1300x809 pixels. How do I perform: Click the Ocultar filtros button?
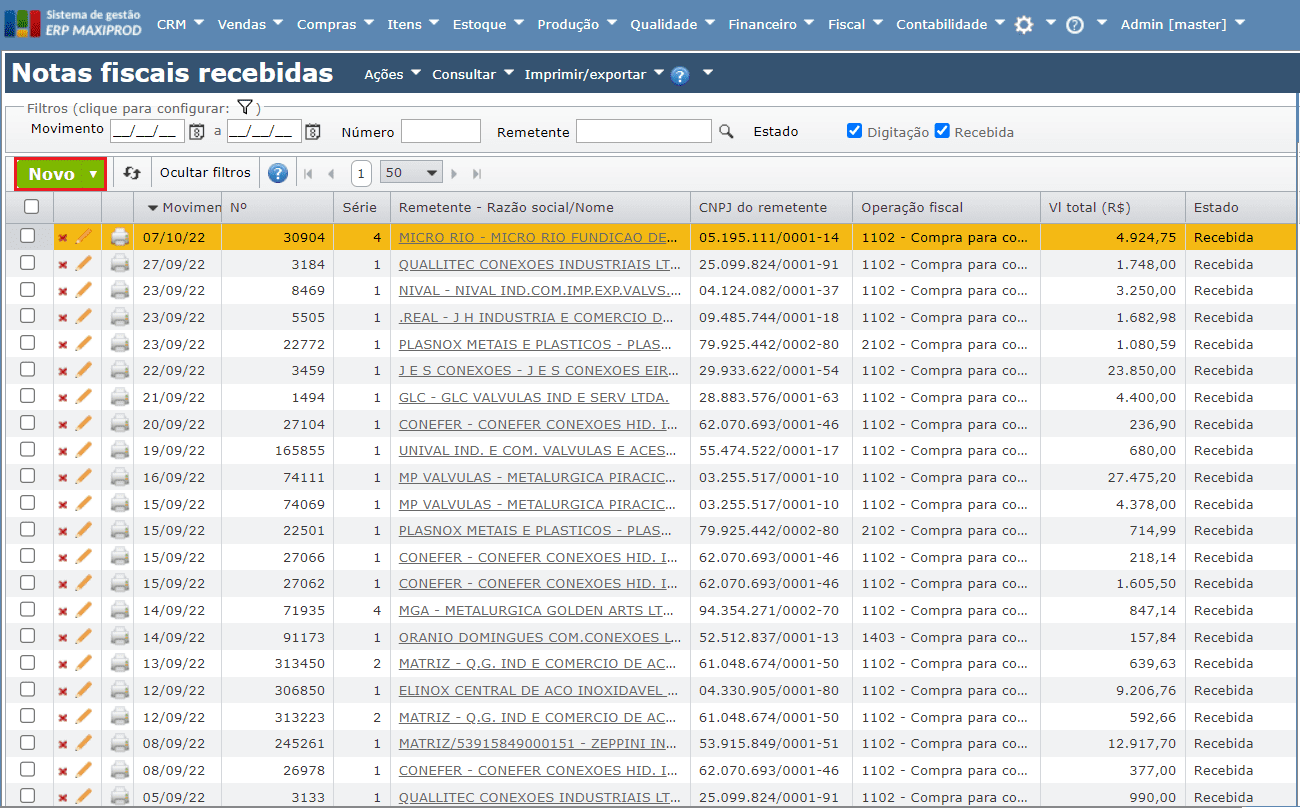pos(205,172)
